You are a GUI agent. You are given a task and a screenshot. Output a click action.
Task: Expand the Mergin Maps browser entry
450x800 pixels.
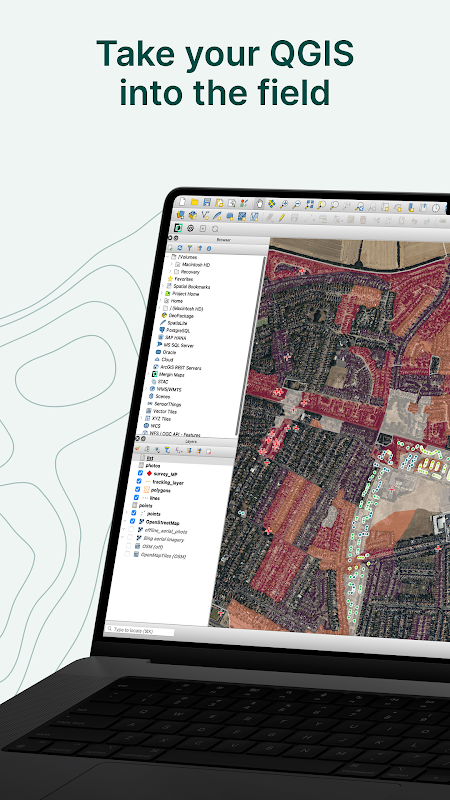pos(149,374)
